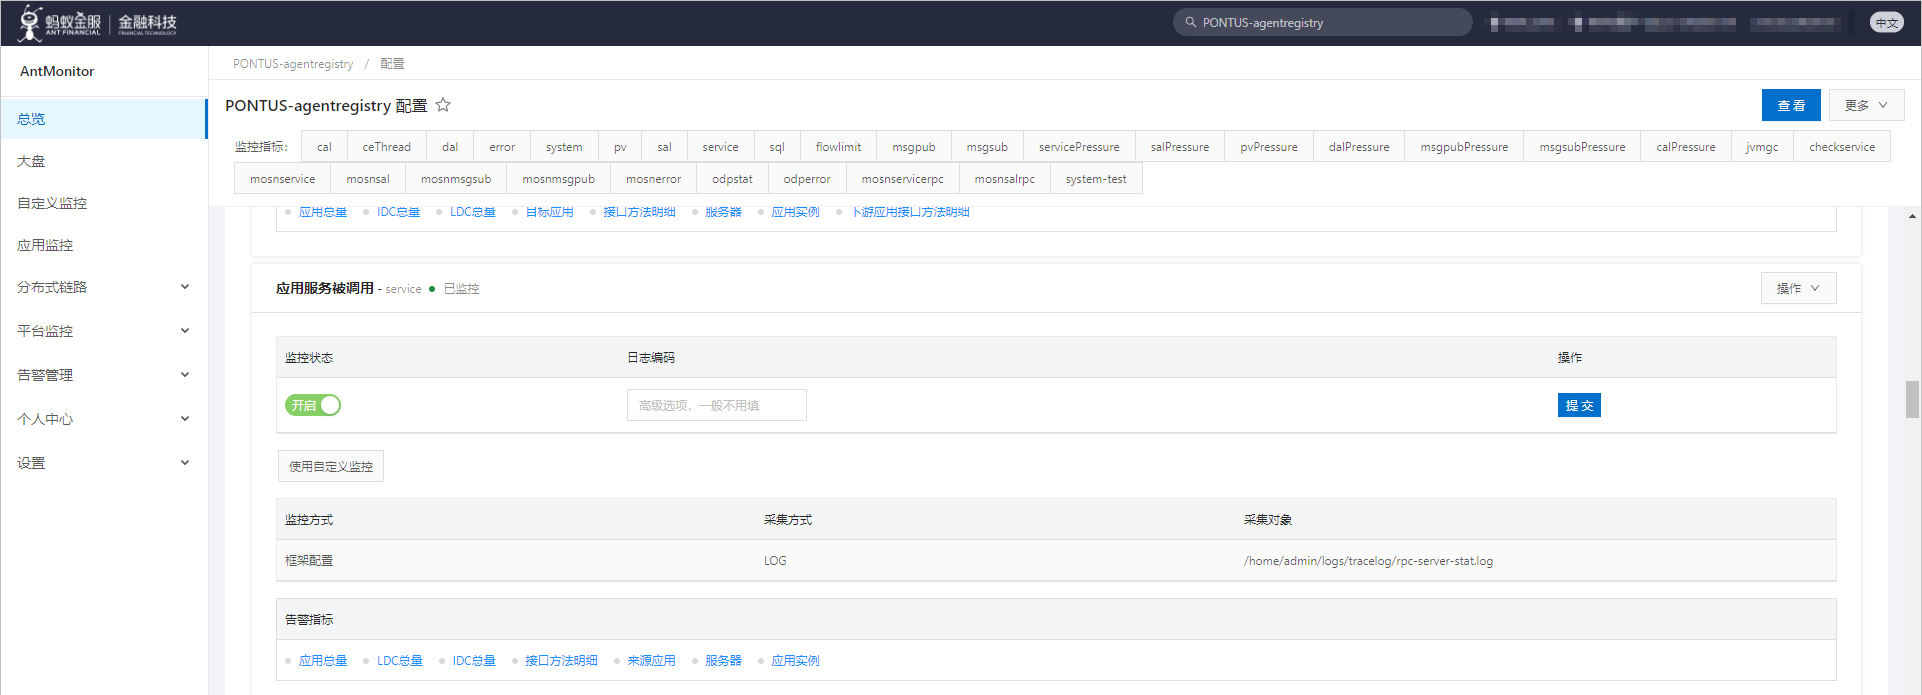Screen dimensions: 1922x695
Task: Click the PONTUS-agentregistry breadcrumb link
Action: (293, 63)
